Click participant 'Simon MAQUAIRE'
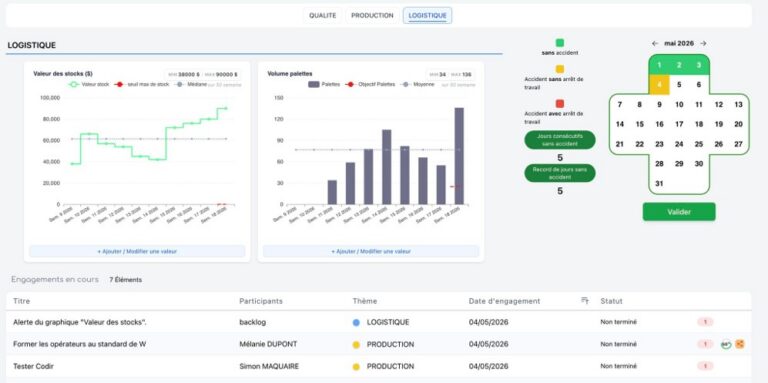Image resolution: width=768 pixels, height=383 pixels. (269, 366)
